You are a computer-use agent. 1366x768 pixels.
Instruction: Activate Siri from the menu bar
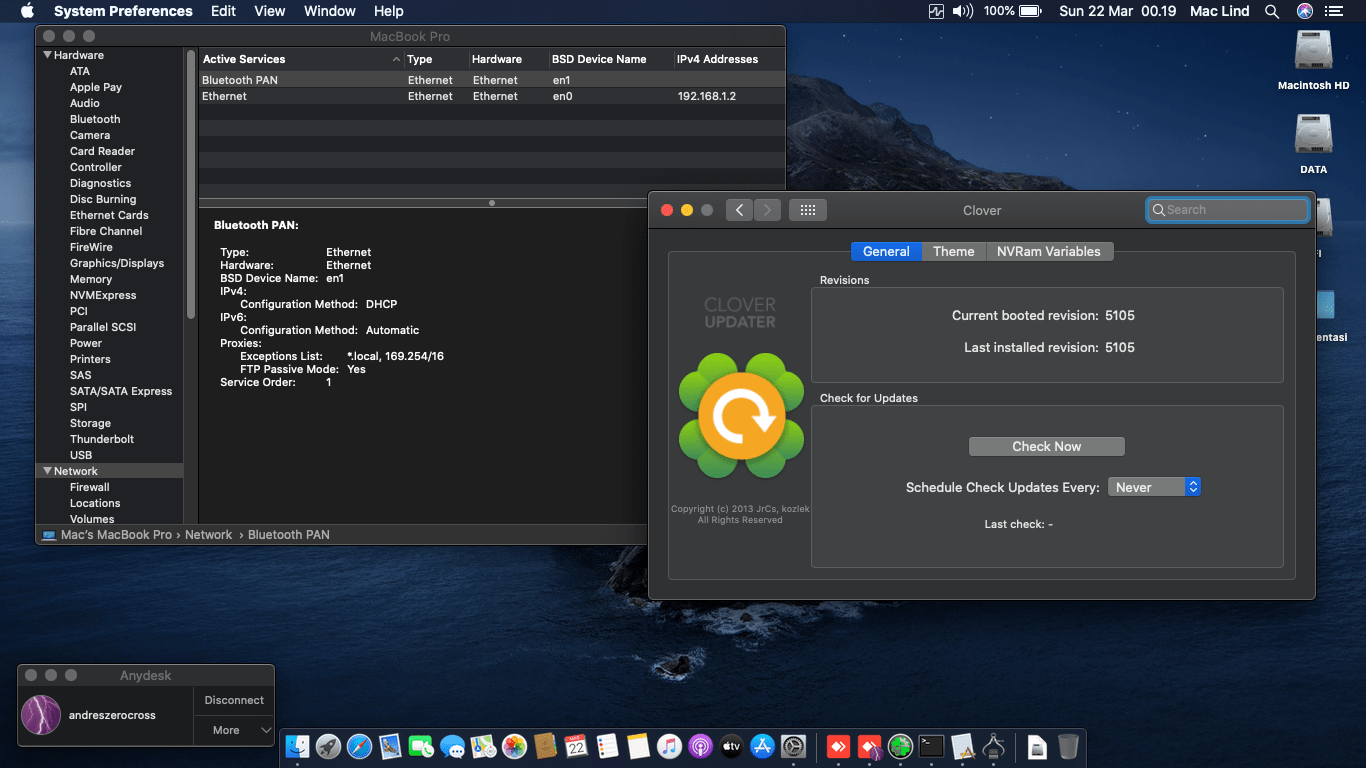(1304, 11)
